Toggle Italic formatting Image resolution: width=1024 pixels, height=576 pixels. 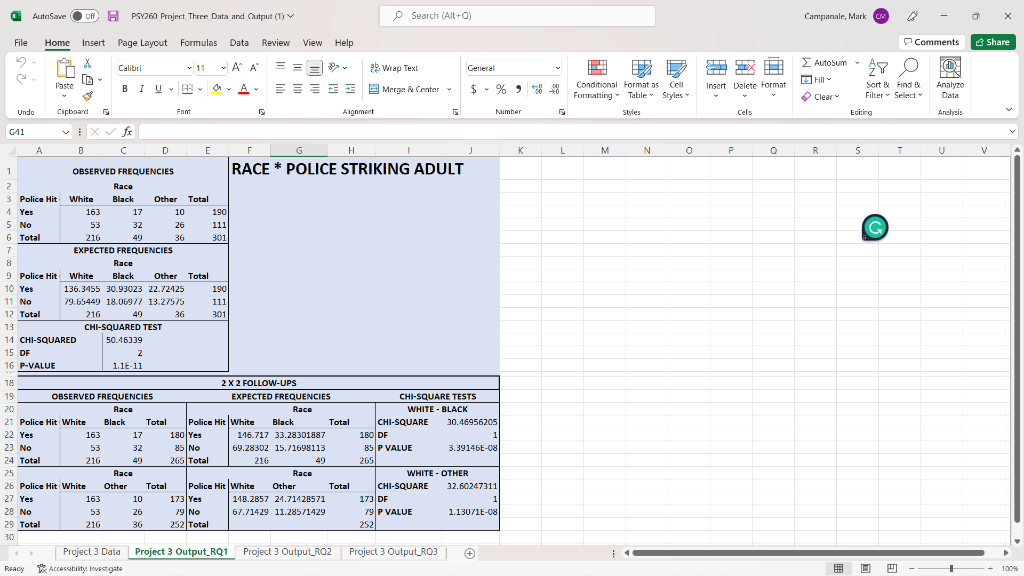click(x=141, y=89)
